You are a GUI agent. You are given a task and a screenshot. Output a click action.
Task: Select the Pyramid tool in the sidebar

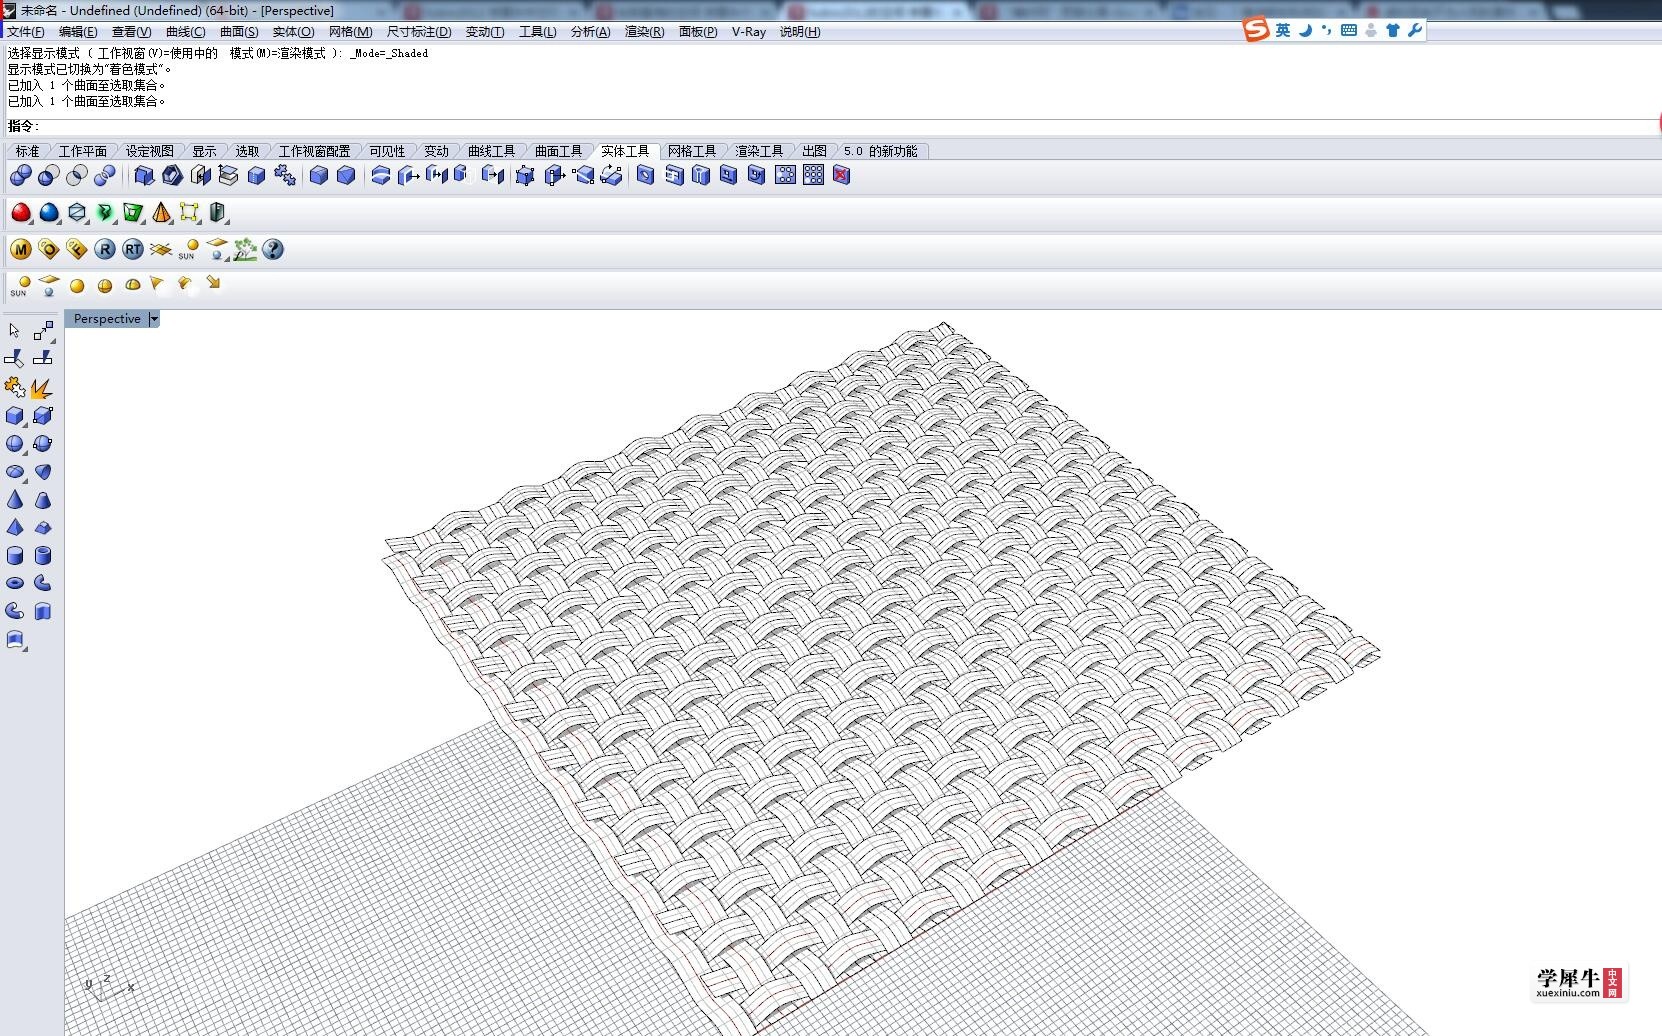coord(15,528)
